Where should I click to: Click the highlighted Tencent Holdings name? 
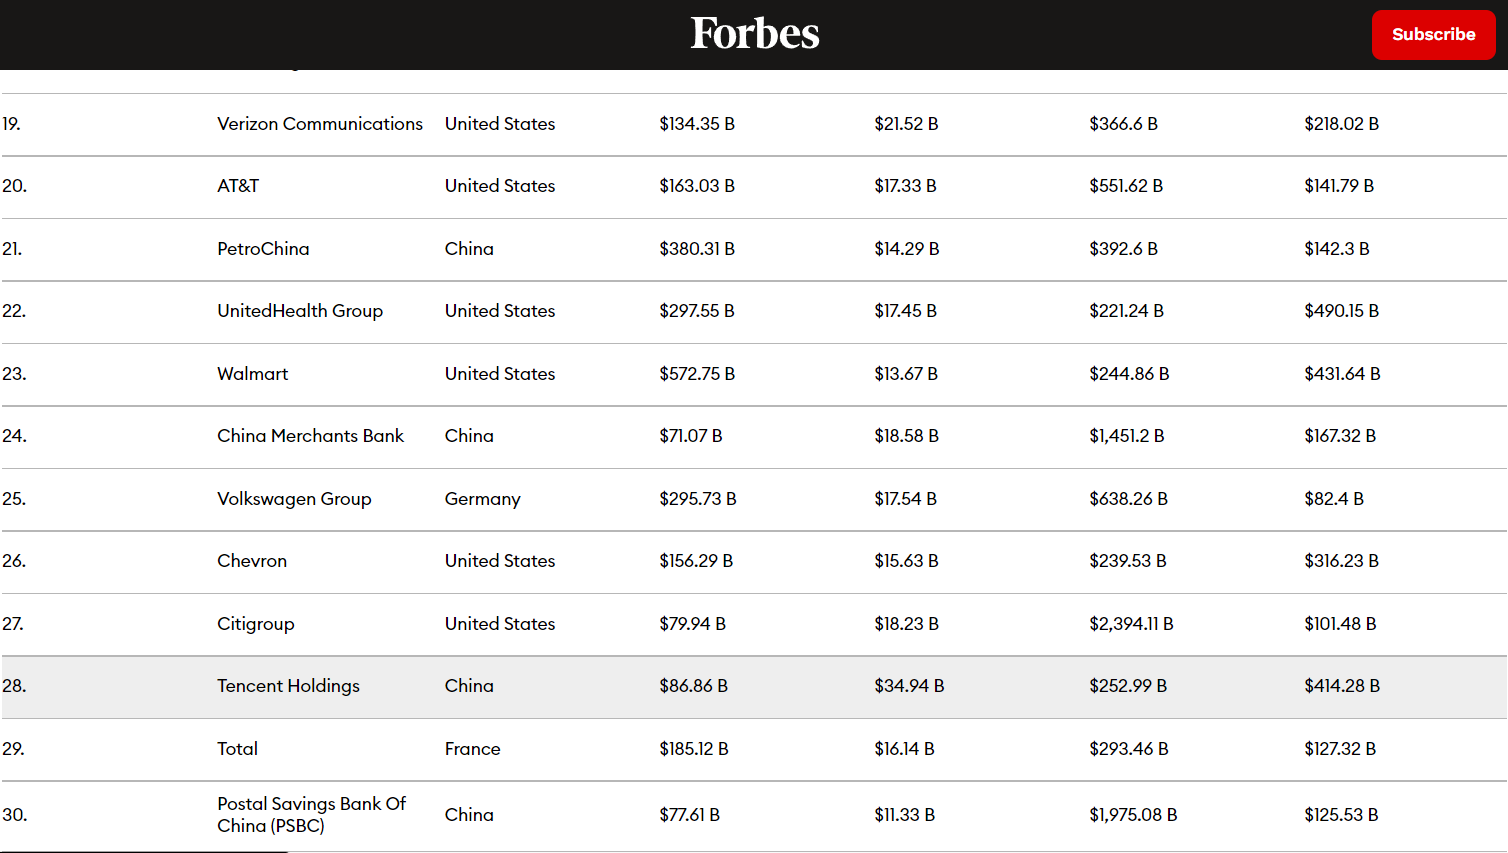pos(288,686)
